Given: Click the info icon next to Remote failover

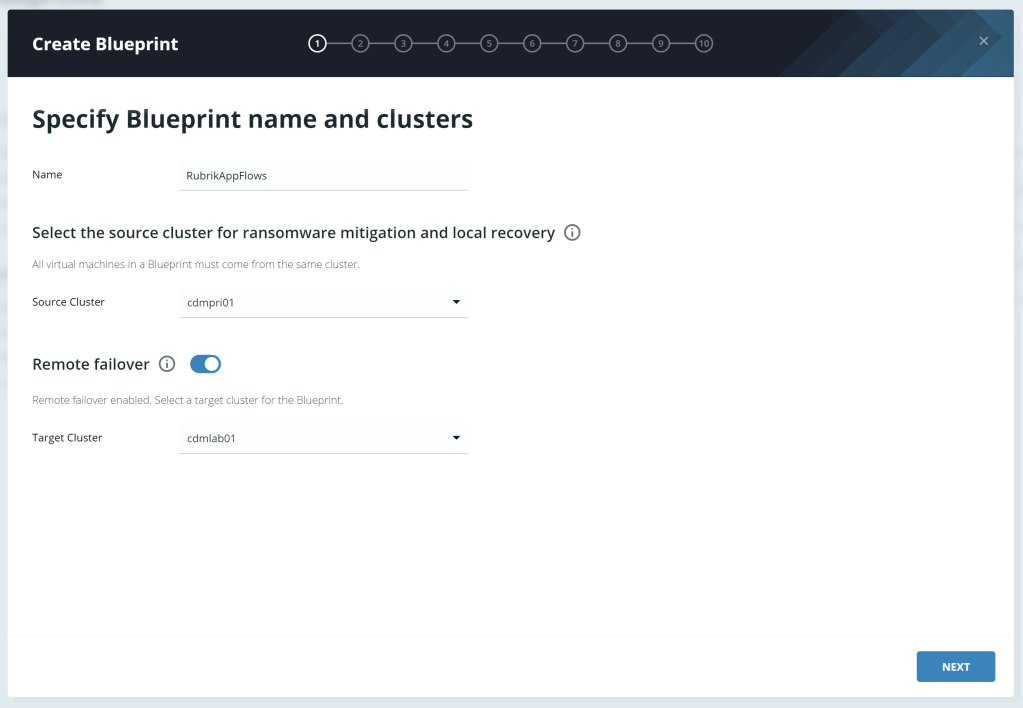Looking at the screenshot, I should (167, 364).
